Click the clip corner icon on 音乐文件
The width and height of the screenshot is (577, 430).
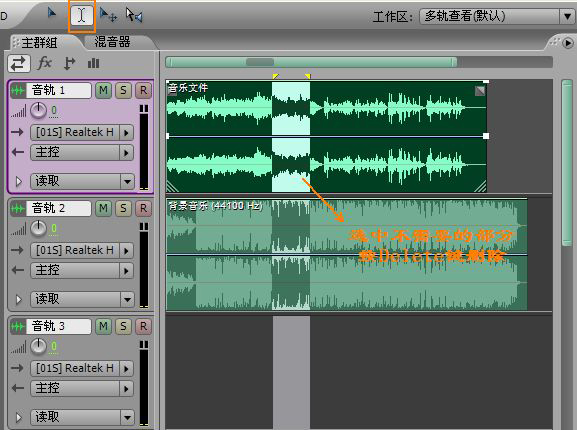tap(480, 90)
